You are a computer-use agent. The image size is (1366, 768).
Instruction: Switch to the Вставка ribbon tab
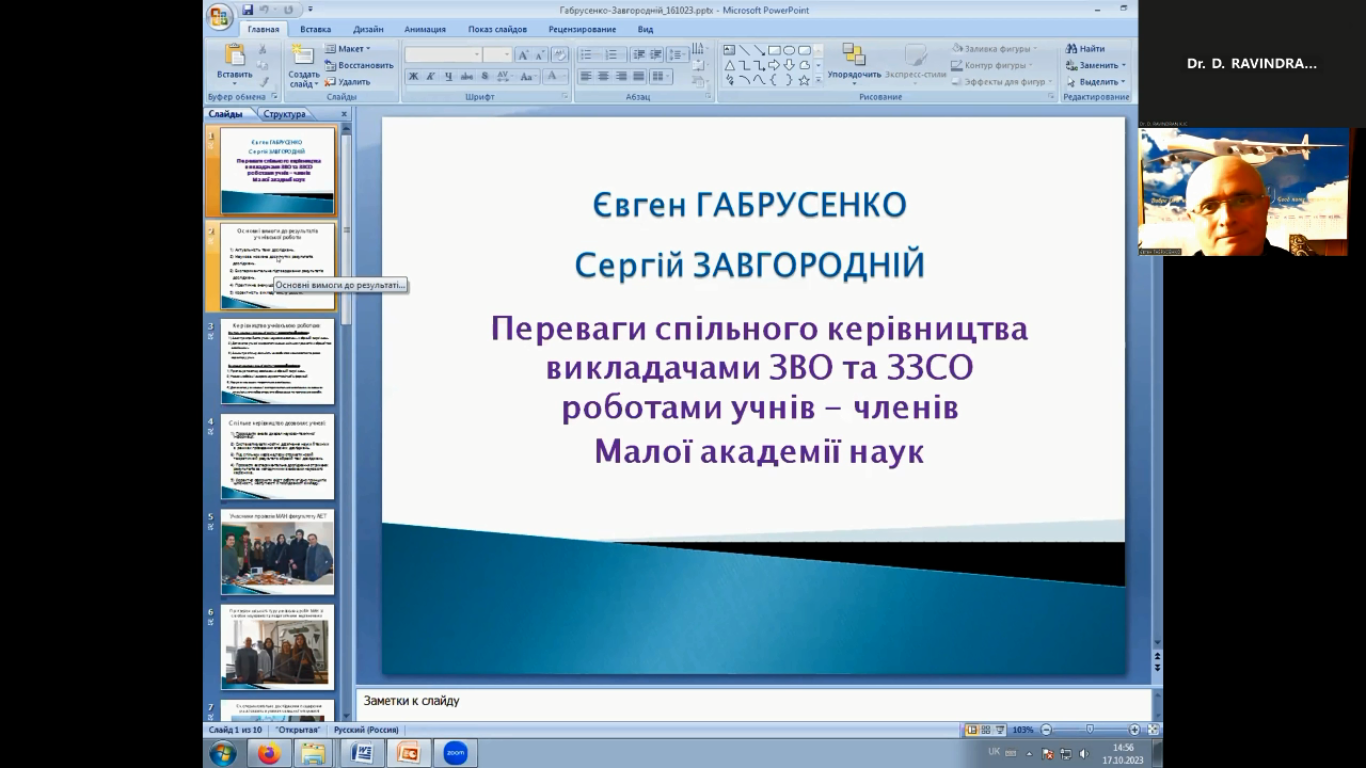point(315,29)
